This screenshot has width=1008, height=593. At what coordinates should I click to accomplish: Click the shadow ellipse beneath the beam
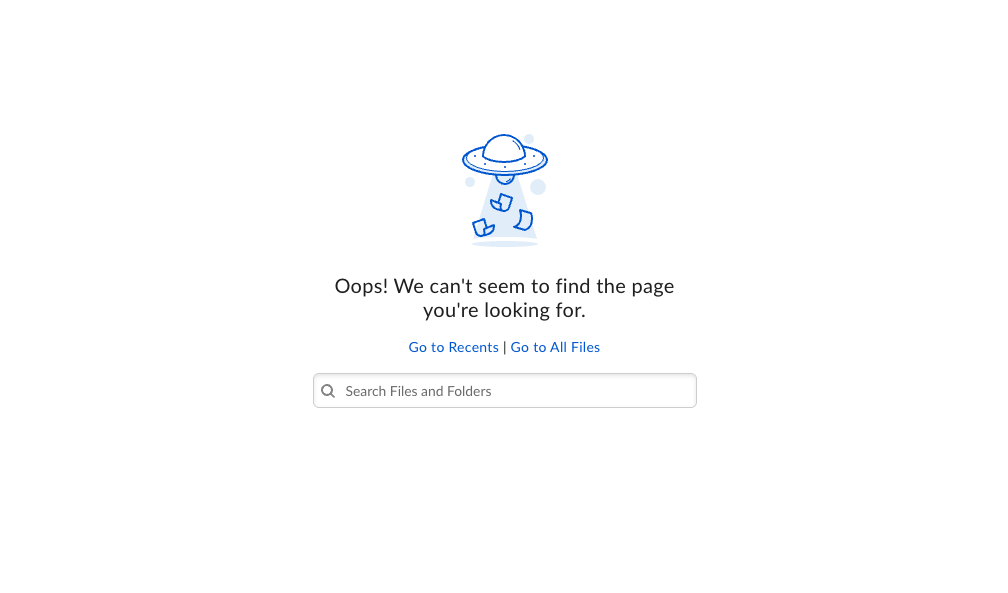(505, 244)
